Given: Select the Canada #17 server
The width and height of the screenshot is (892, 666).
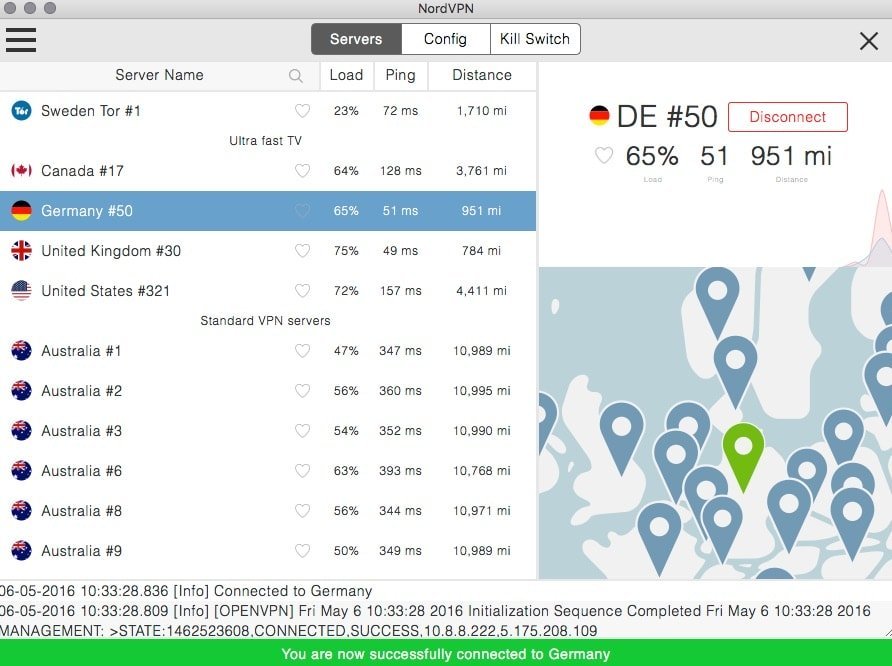Looking at the screenshot, I should point(268,170).
